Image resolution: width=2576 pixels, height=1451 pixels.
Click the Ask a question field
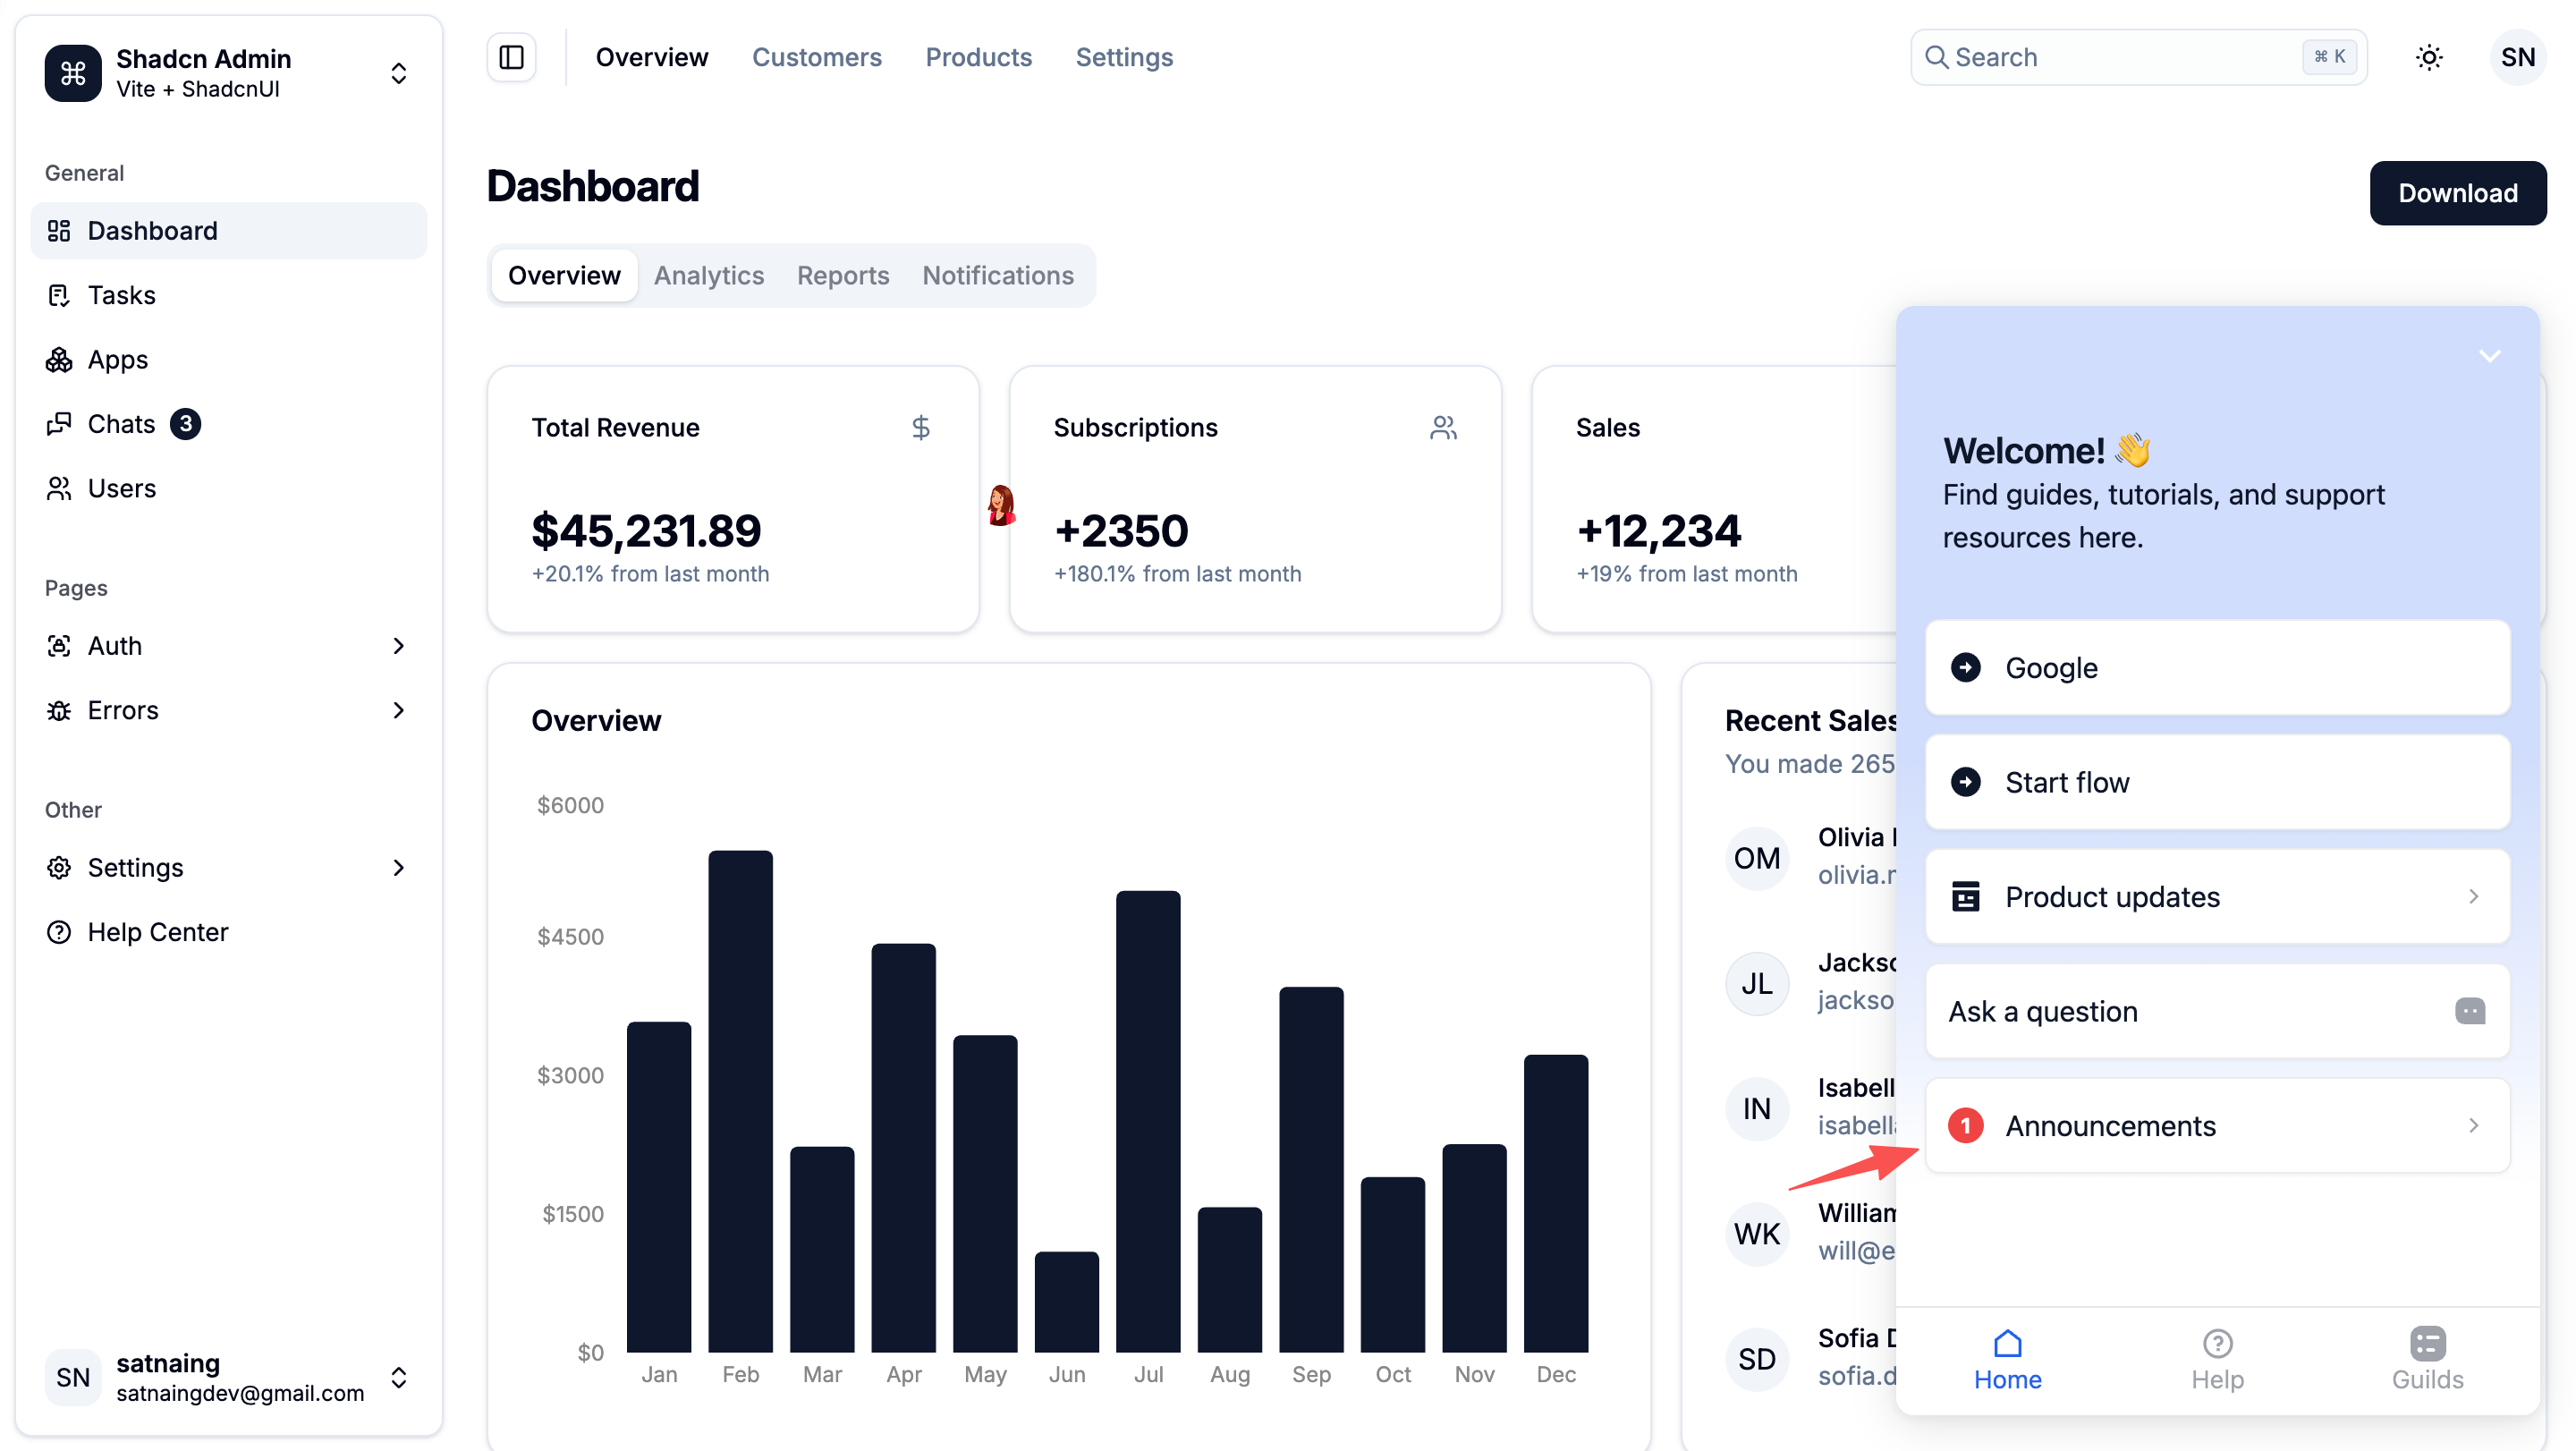2217,1011
